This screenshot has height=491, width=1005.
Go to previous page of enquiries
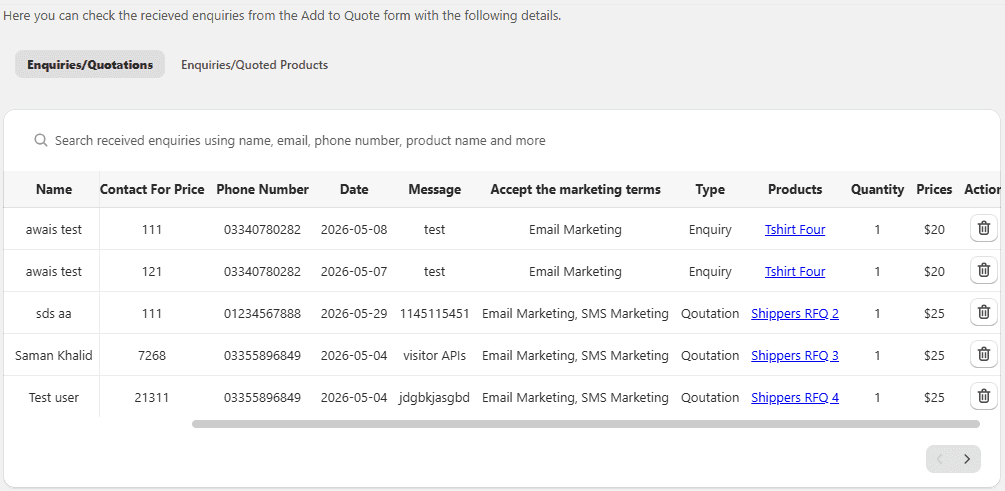[x=940, y=459]
